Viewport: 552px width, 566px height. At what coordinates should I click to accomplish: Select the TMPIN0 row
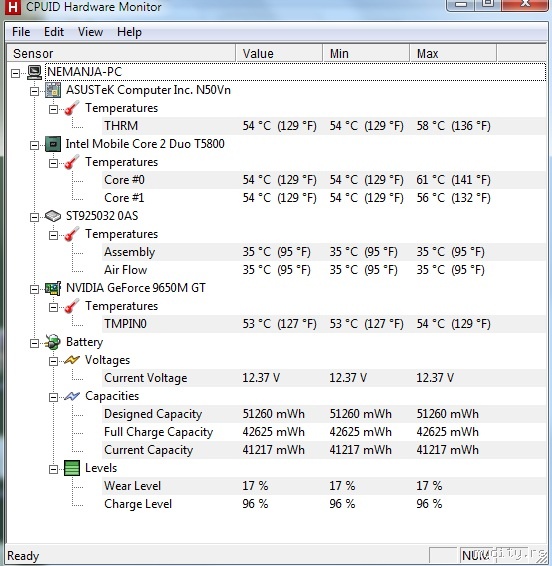point(324,324)
